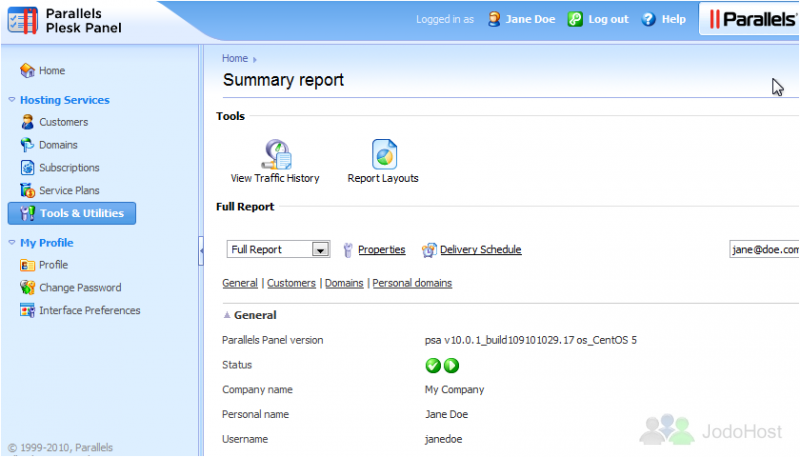This screenshot has height=457, width=800.
Task: Click the Jane Doe user icon
Action: (x=494, y=19)
